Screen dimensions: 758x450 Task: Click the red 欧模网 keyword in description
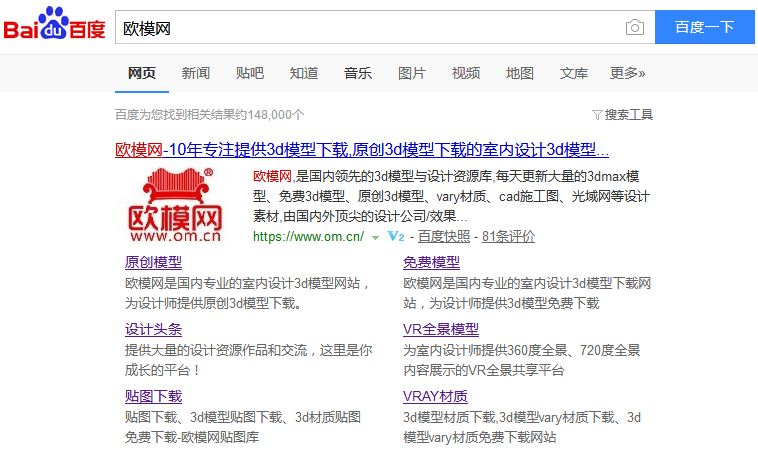272,176
